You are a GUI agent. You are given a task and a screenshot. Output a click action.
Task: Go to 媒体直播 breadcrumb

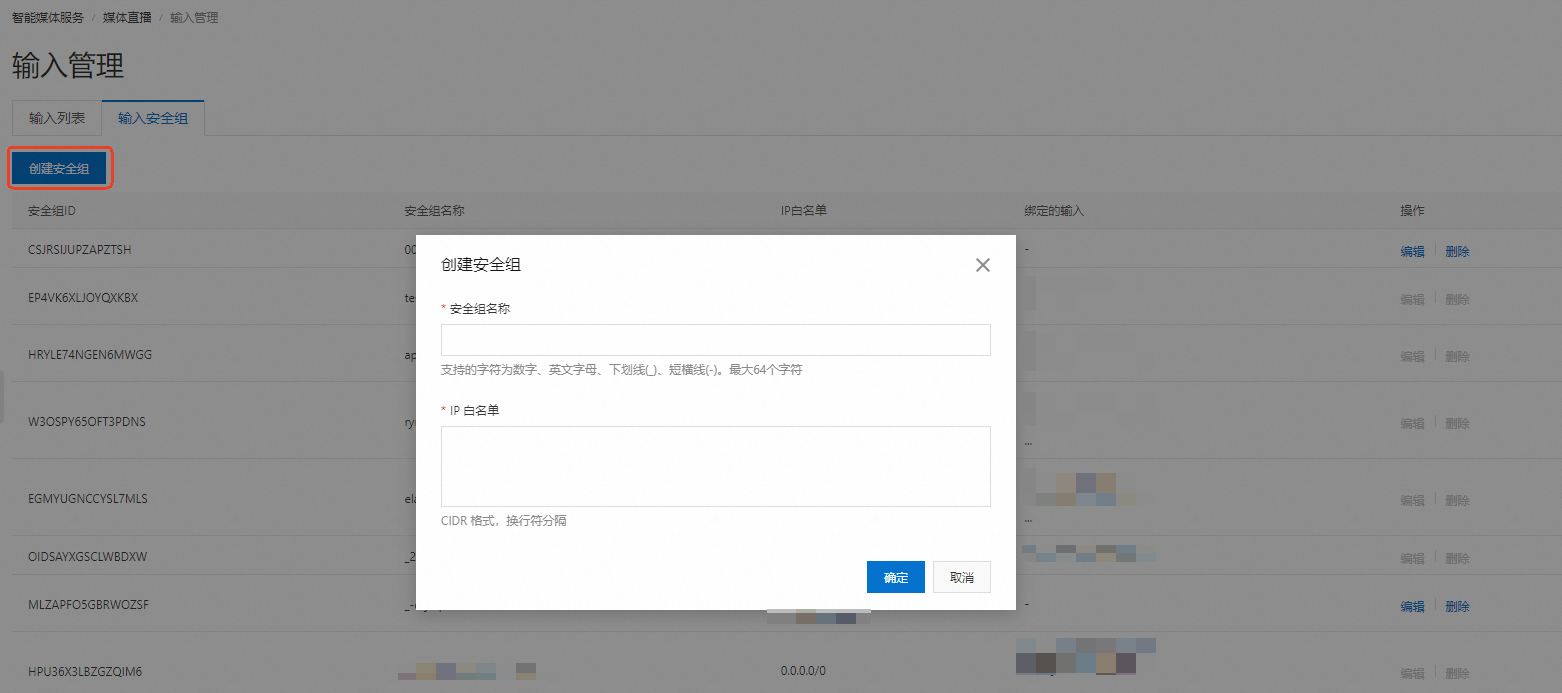(x=127, y=18)
